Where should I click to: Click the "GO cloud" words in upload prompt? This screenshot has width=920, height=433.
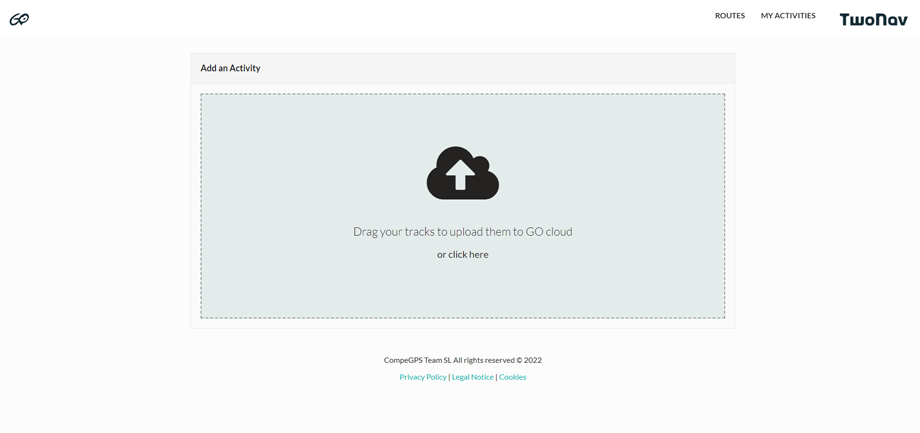click(x=549, y=231)
